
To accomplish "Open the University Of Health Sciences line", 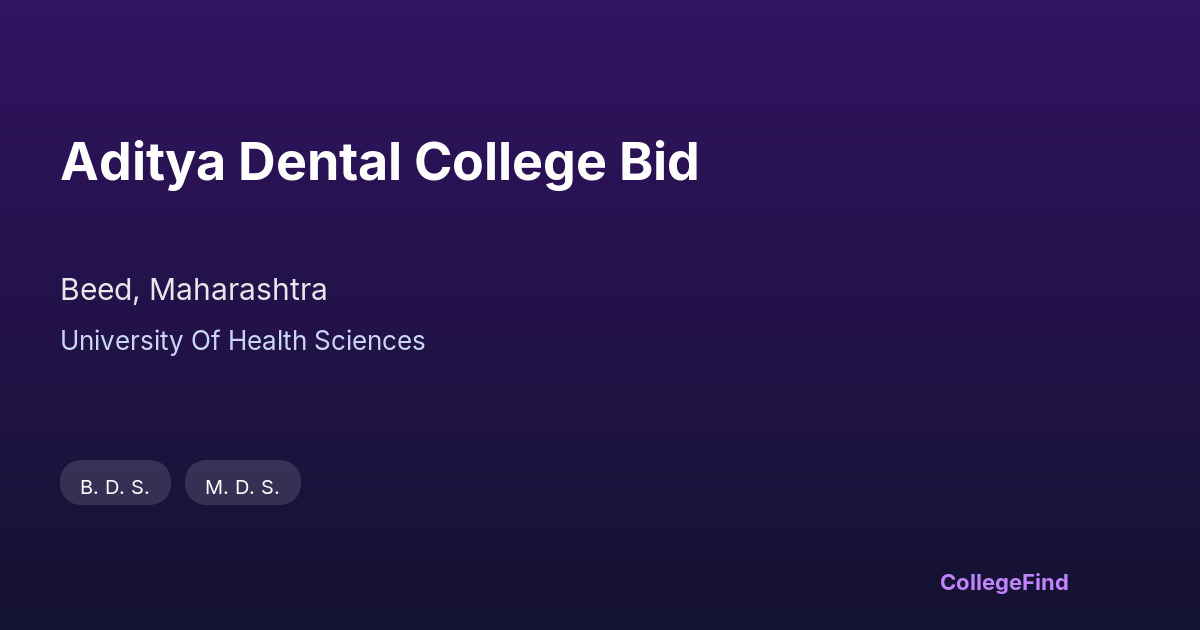I will tap(242, 341).
